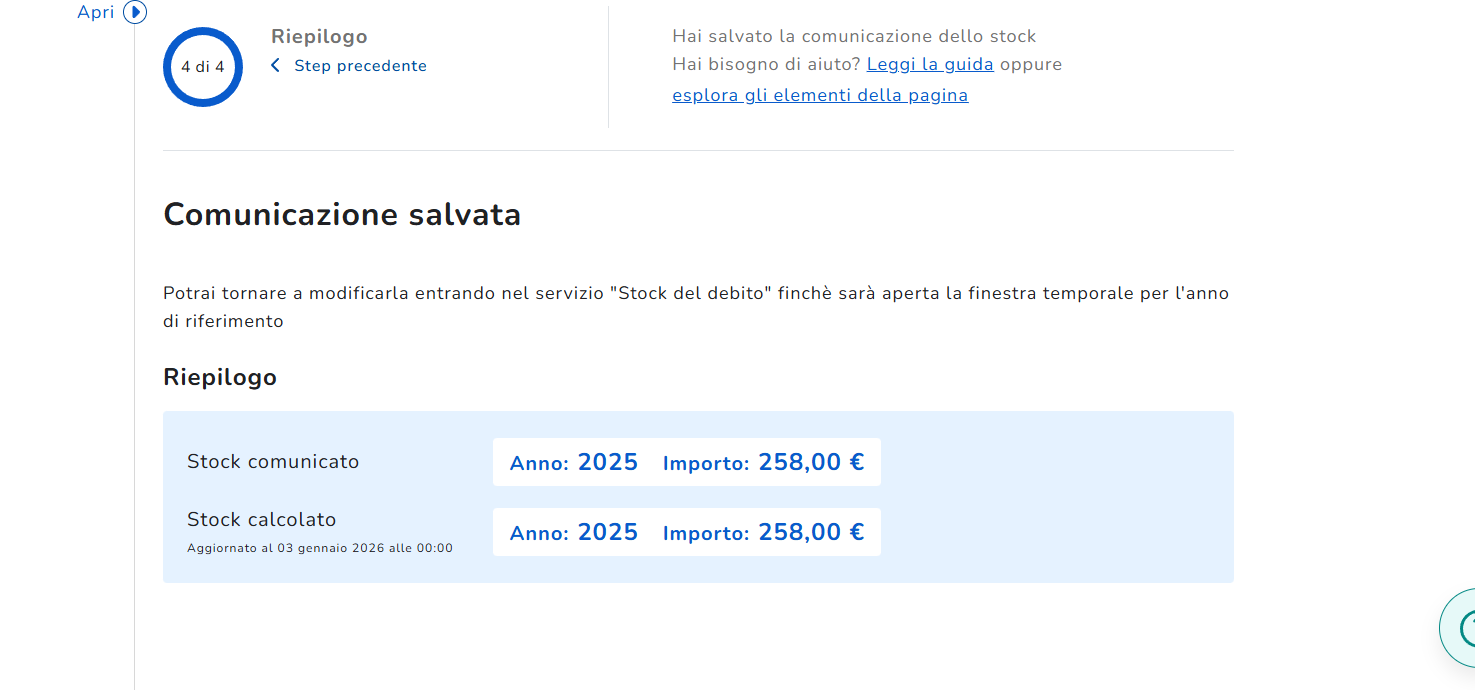Click the Riepilogo section heading above summary
Image resolution: width=1475 pixels, height=690 pixels.
pos(220,377)
